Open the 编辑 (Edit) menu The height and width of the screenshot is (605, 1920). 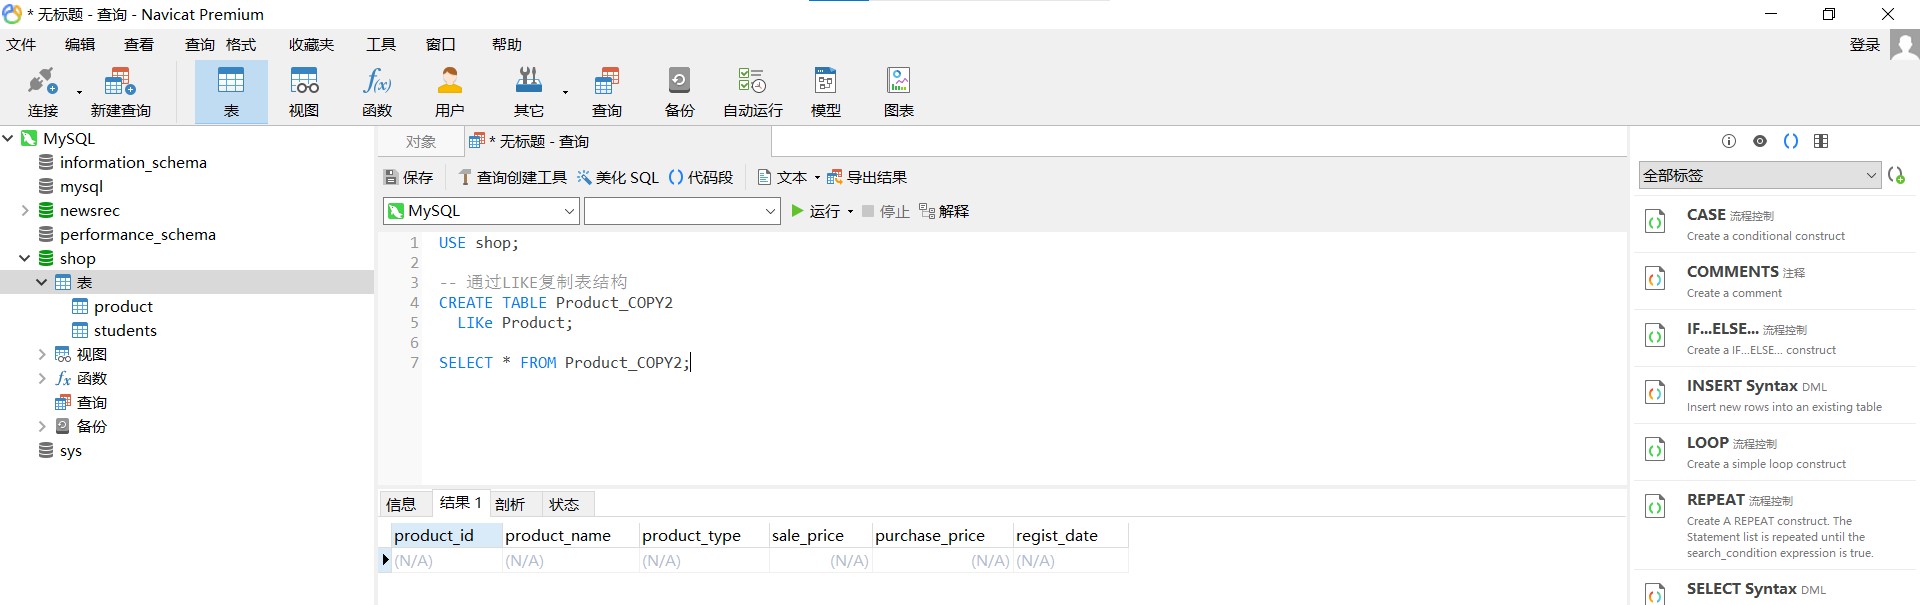[x=80, y=45]
